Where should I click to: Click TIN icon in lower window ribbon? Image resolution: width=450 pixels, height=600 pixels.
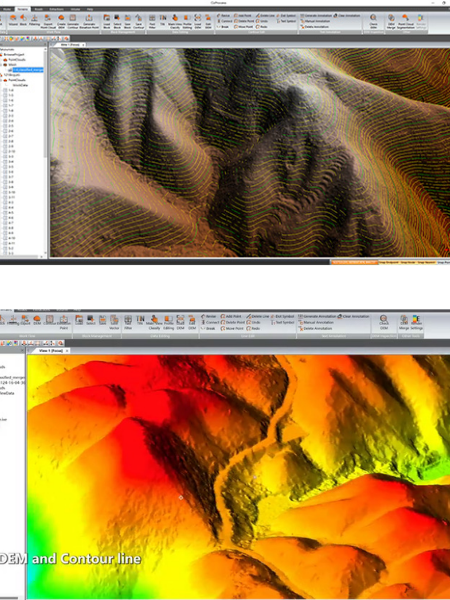tap(140, 321)
